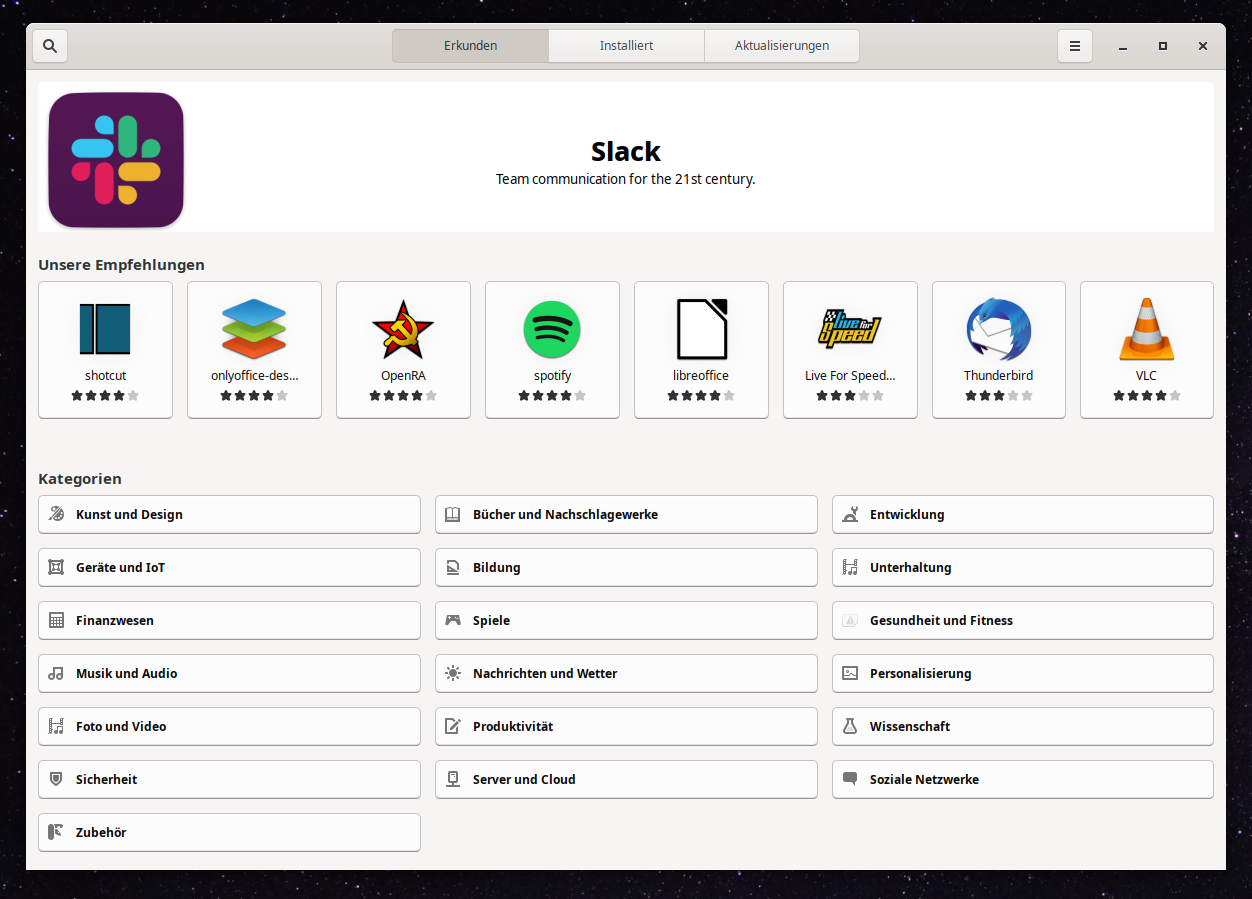This screenshot has height=899, width=1252.
Task: Click the 'Team communication for the 21st century.' text
Action: [626, 180]
